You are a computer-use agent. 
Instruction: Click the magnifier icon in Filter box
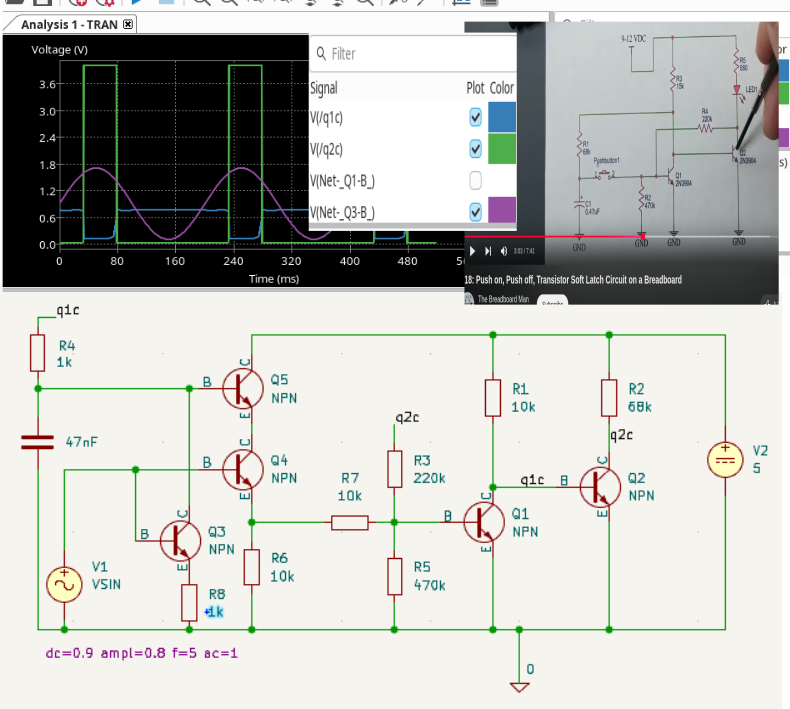(x=320, y=53)
